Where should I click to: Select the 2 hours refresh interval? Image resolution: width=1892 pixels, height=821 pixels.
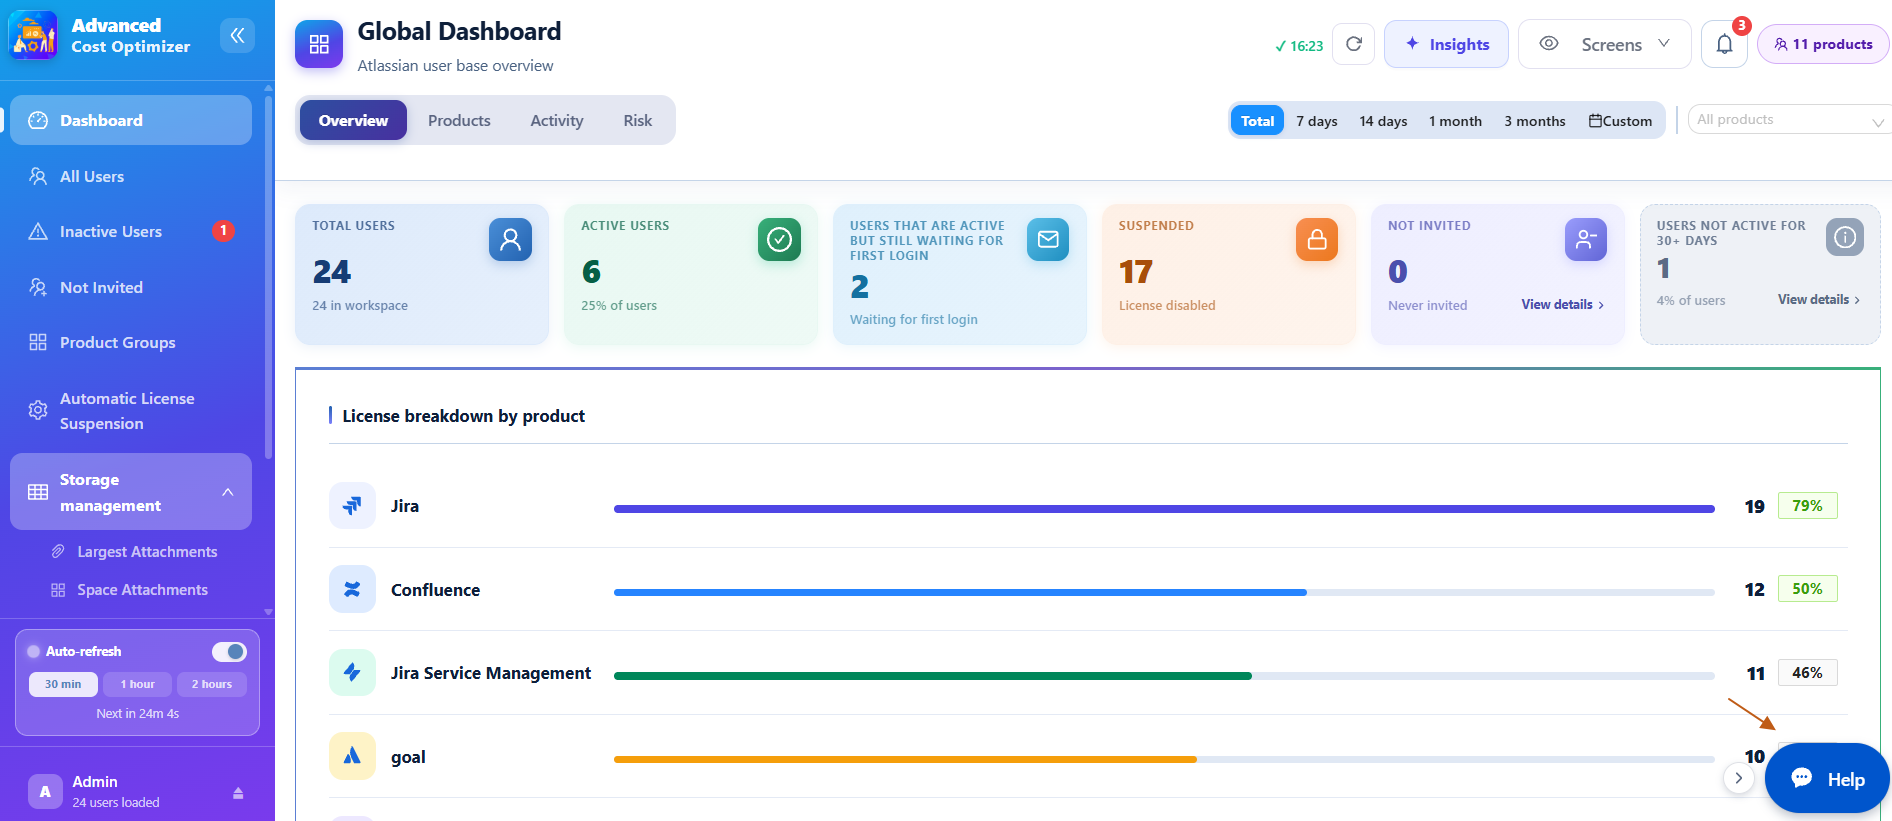(212, 684)
